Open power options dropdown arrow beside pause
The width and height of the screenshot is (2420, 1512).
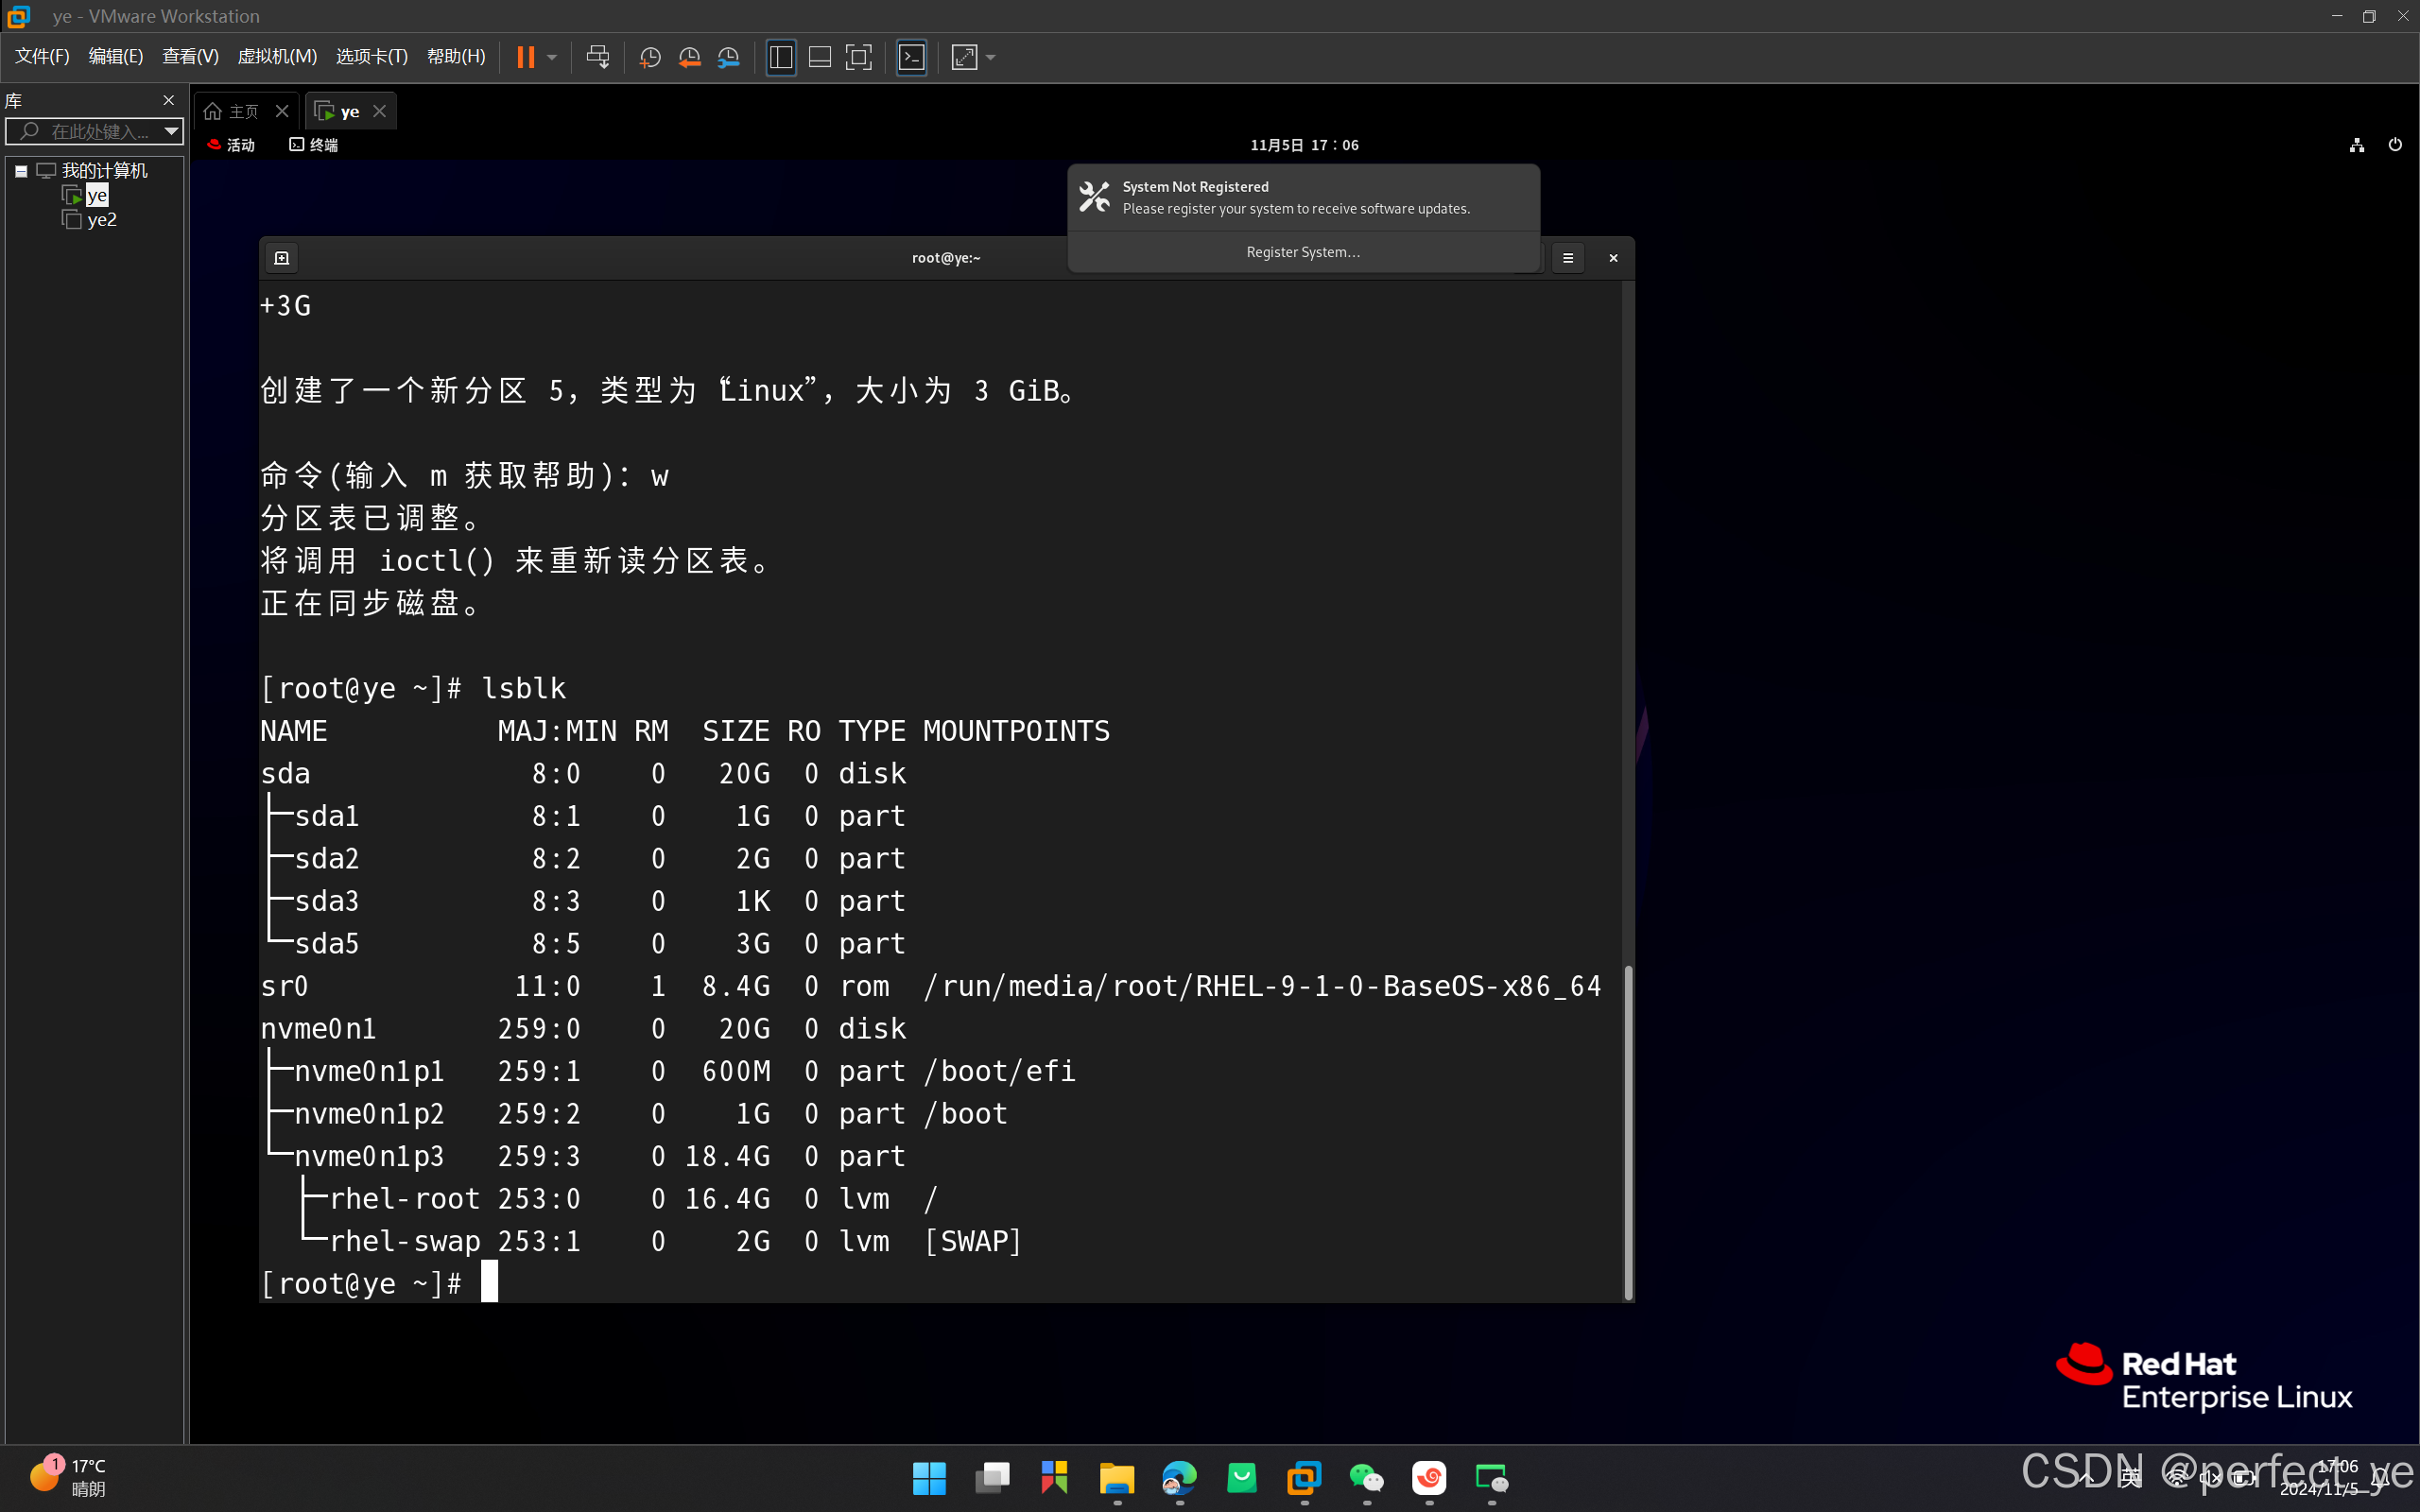[552, 57]
